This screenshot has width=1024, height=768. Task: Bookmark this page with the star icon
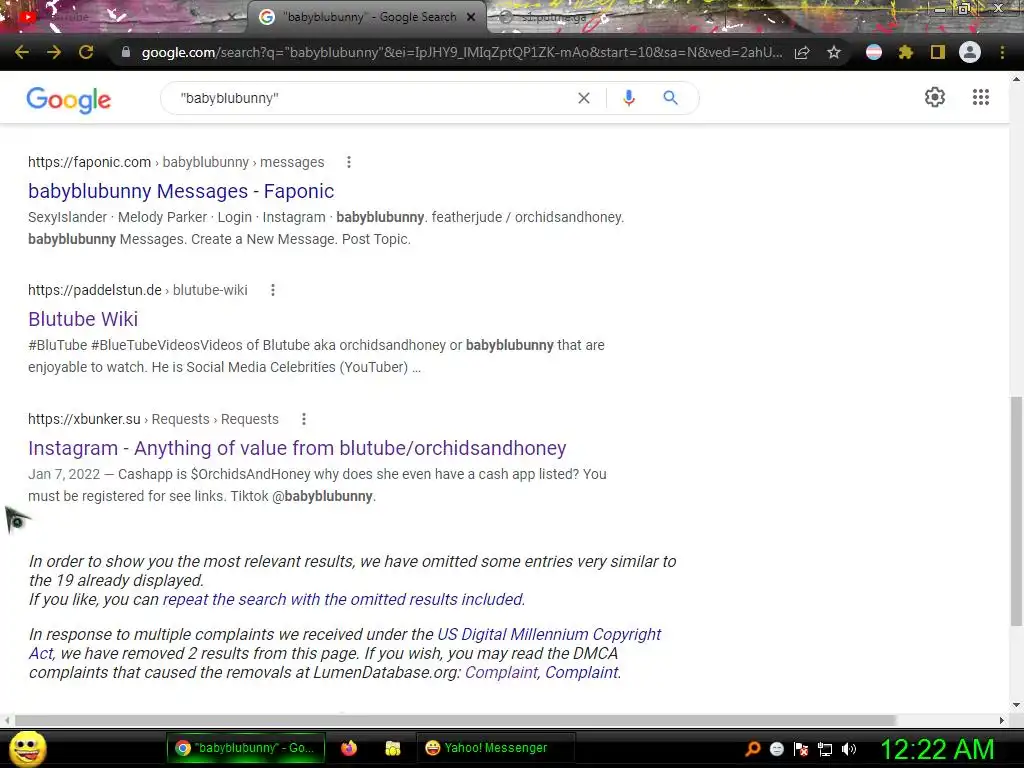(834, 52)
